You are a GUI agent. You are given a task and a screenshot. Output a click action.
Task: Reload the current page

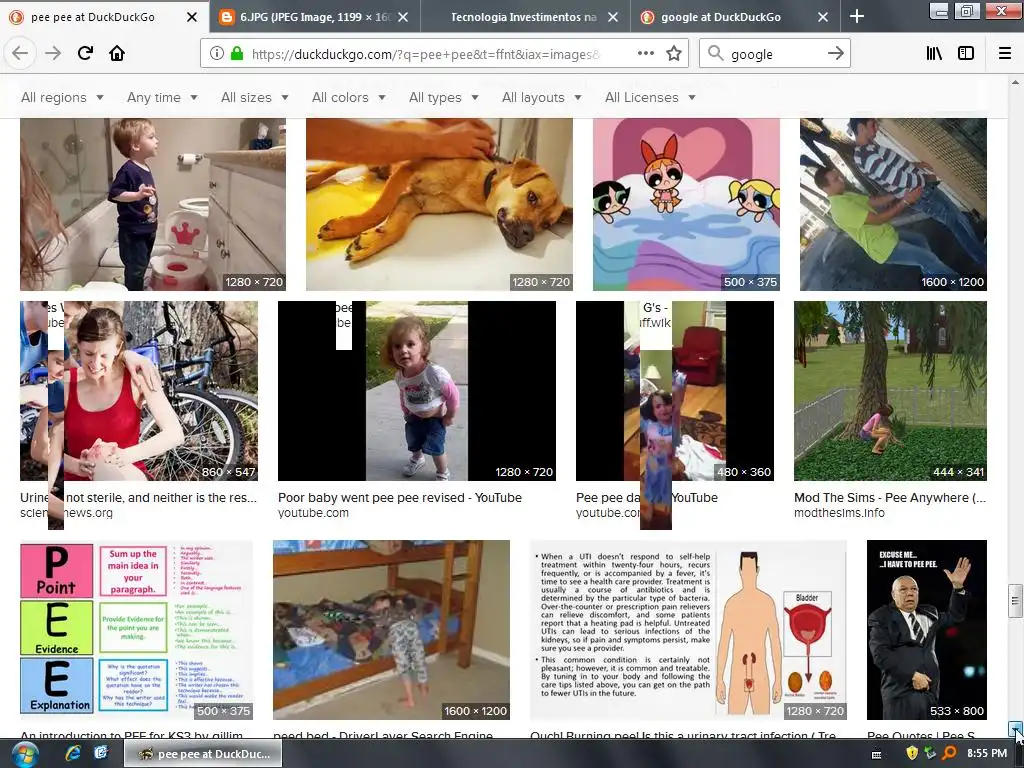(x=86, y=53)
